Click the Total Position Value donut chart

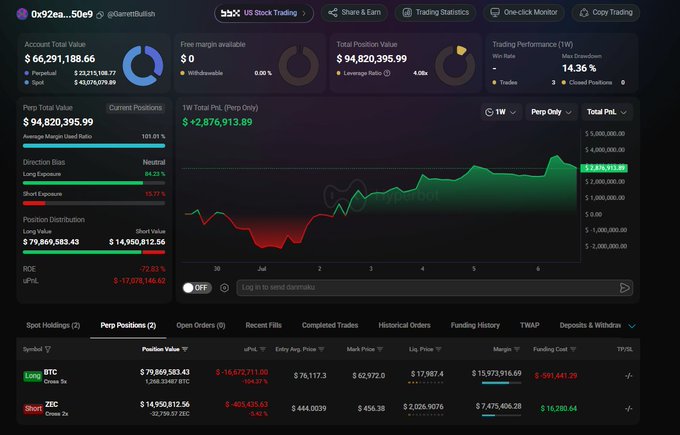[x=455, y=65]
